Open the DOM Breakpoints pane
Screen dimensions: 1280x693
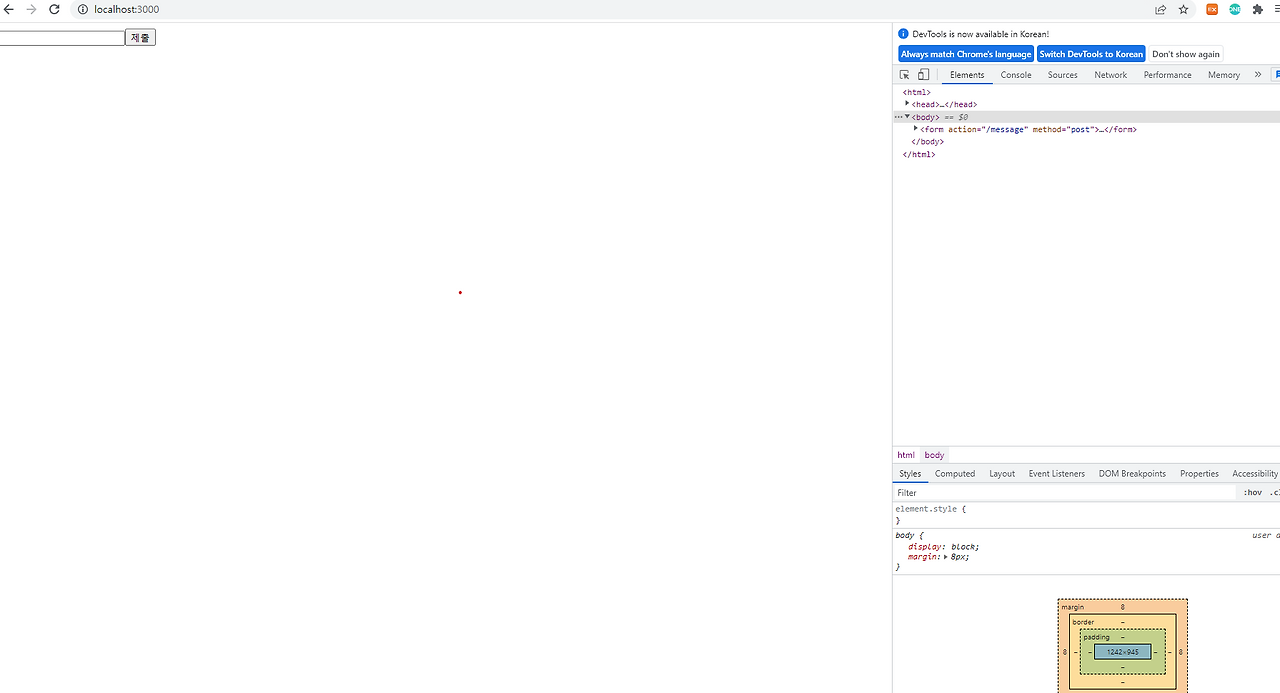coord(1132,474)
